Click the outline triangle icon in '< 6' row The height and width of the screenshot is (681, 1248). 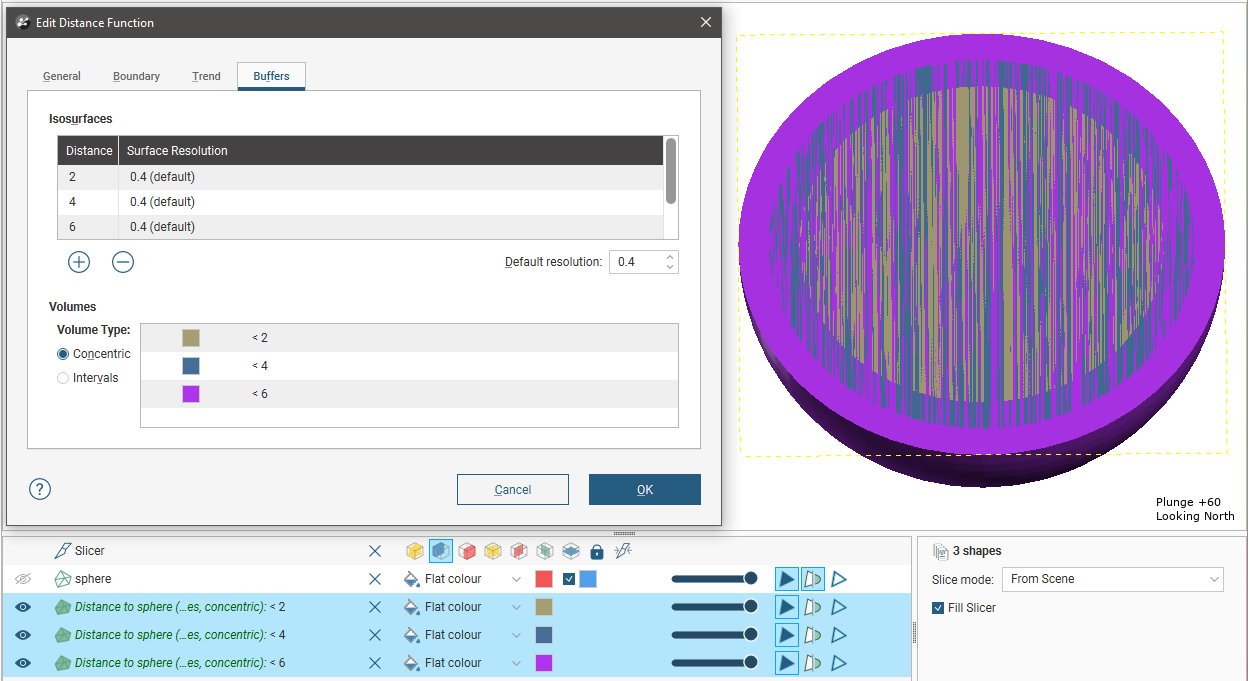coord(839,663)
